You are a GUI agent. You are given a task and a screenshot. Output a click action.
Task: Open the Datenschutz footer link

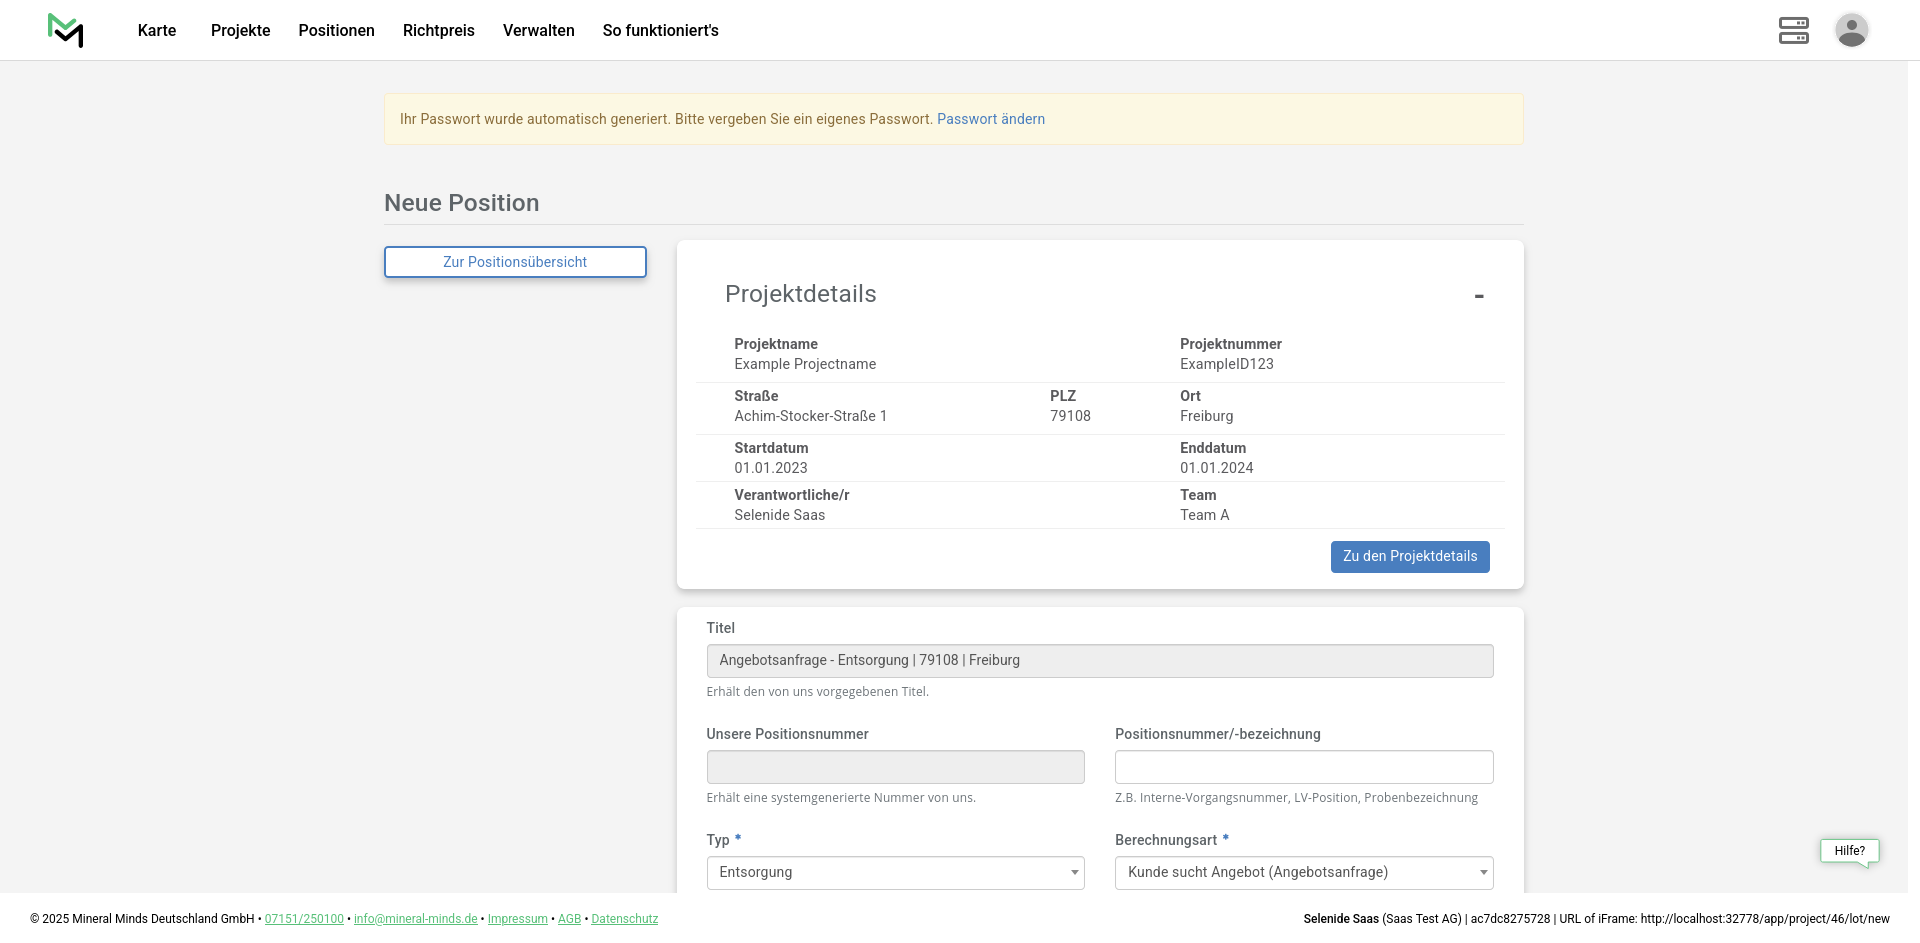coord(624,919)
